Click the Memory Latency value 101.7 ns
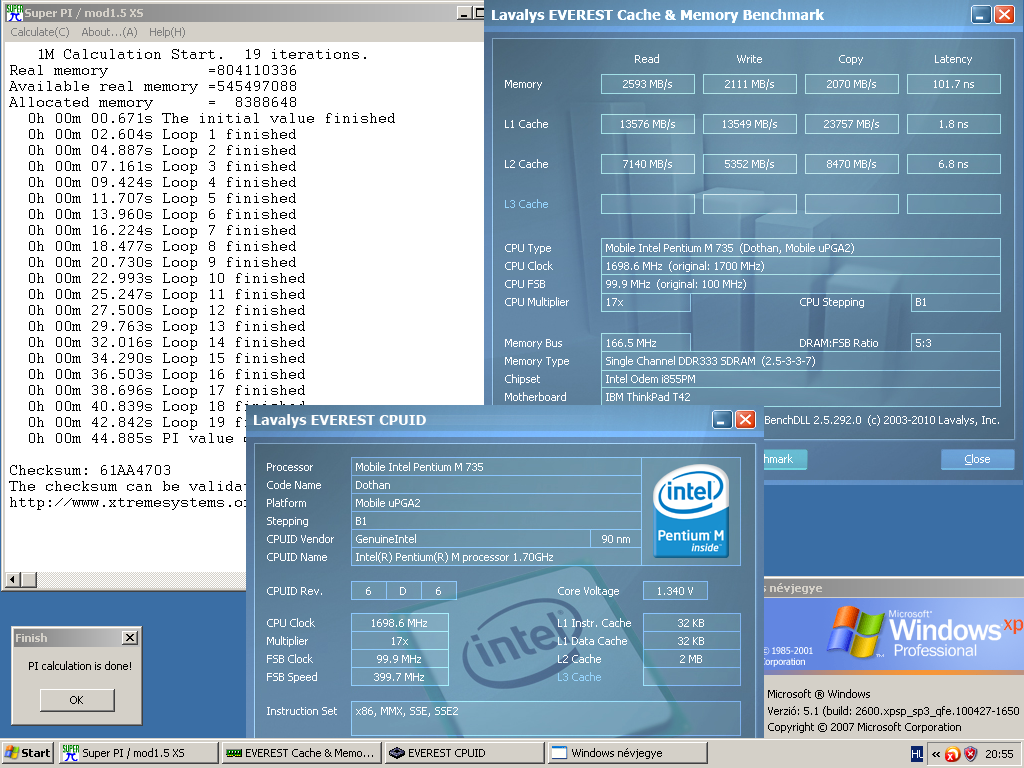Screen dimensions: 1024x768 pos(953,84)
